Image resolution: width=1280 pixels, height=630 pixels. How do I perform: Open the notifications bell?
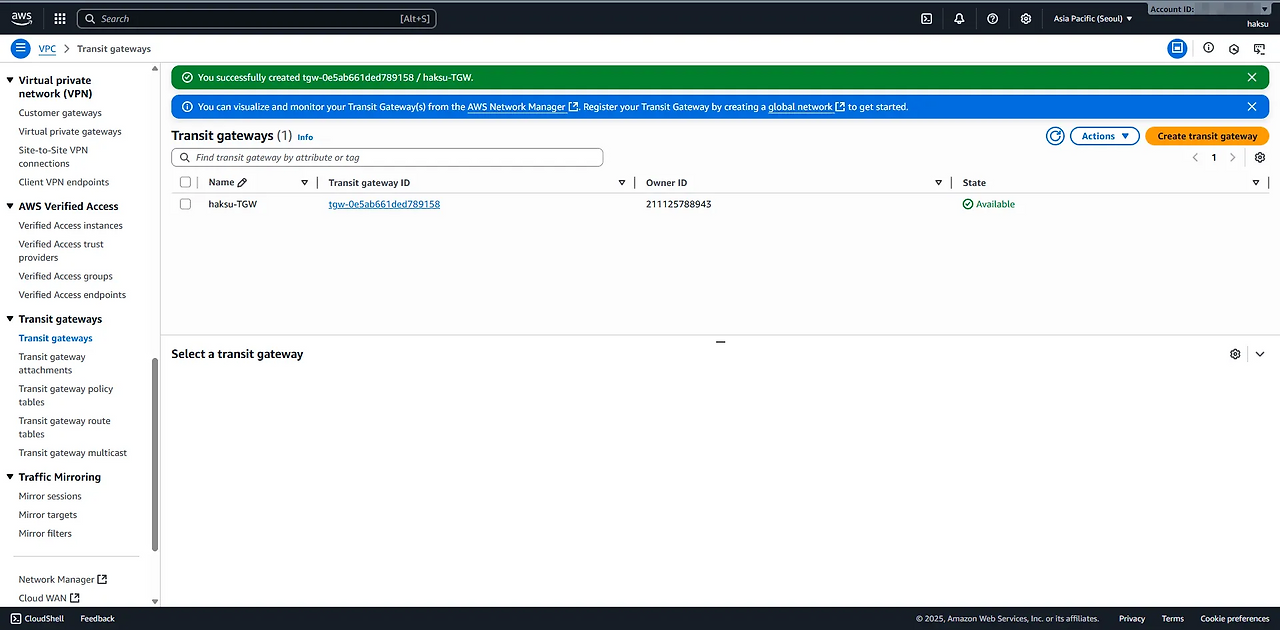pyautogui.click(x=959, y=18)
